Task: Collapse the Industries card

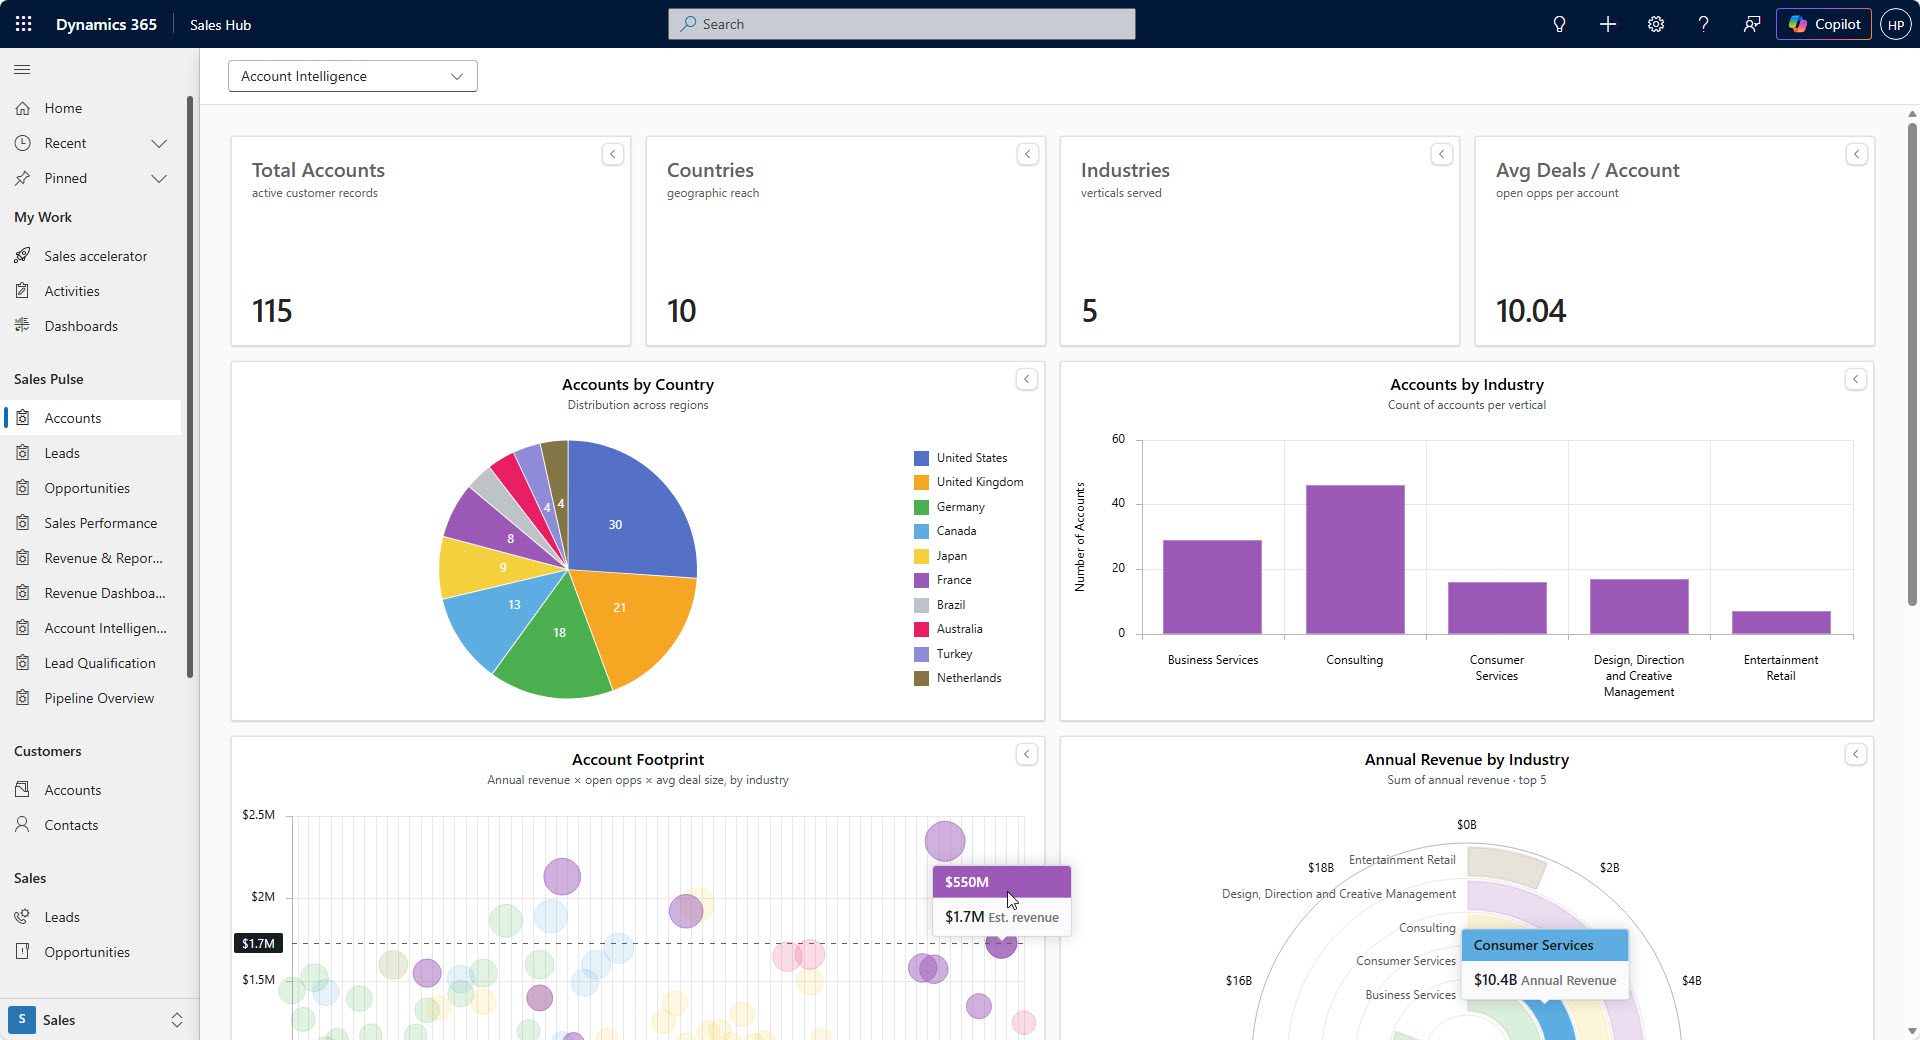Action: pyautogui.click(x=1442, y=154)
